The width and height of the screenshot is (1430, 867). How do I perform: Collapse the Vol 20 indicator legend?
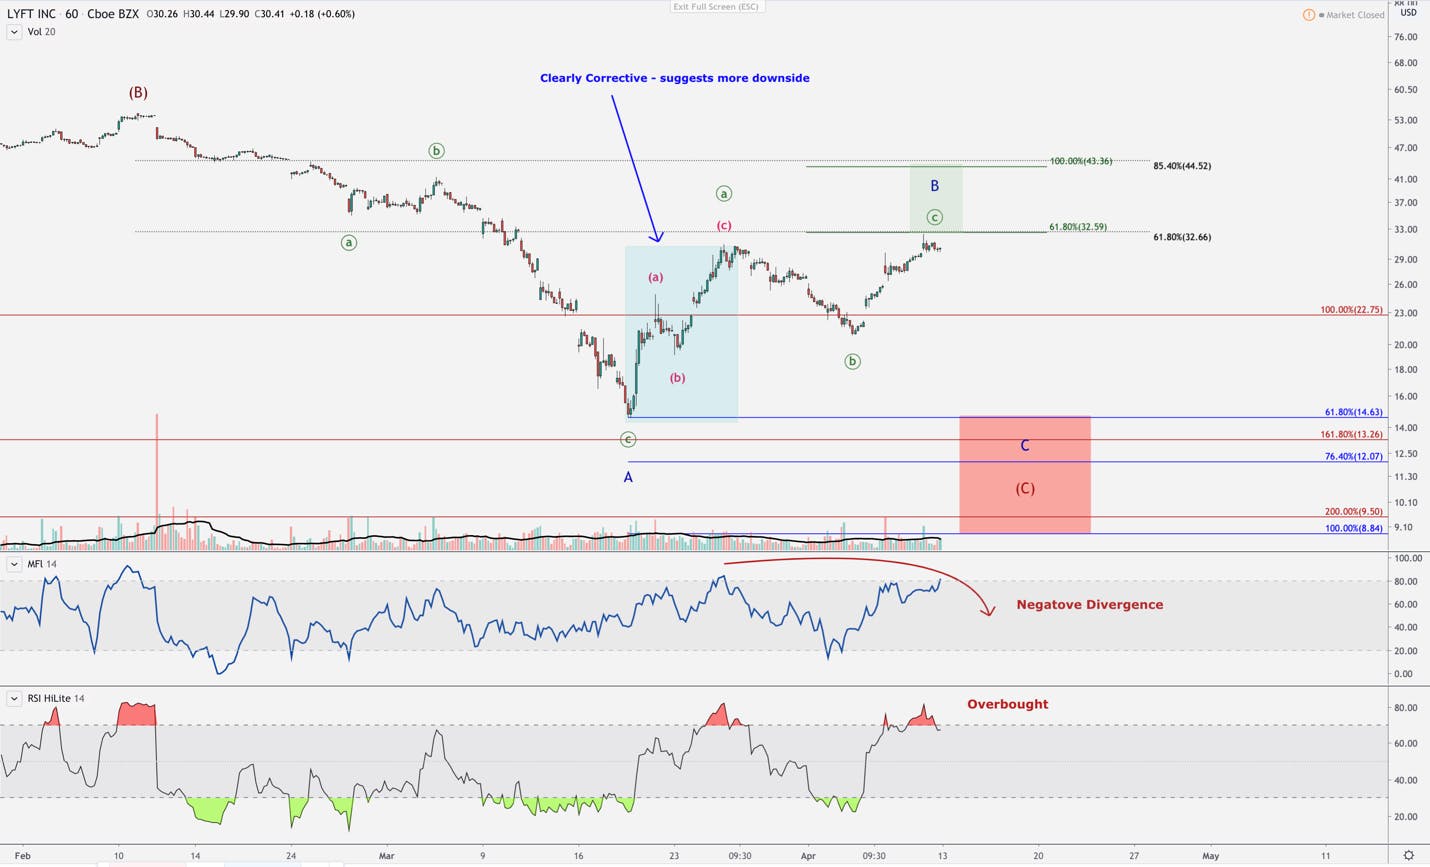(x=14, y=32)
